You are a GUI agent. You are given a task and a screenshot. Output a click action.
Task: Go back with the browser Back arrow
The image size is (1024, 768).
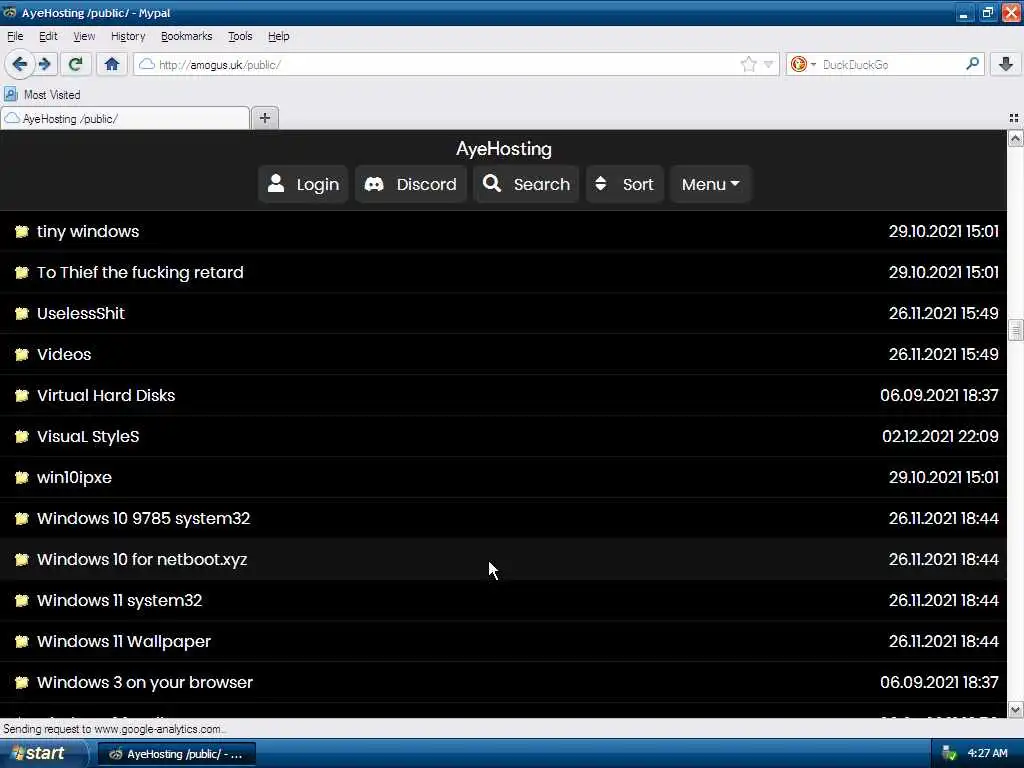19,64
